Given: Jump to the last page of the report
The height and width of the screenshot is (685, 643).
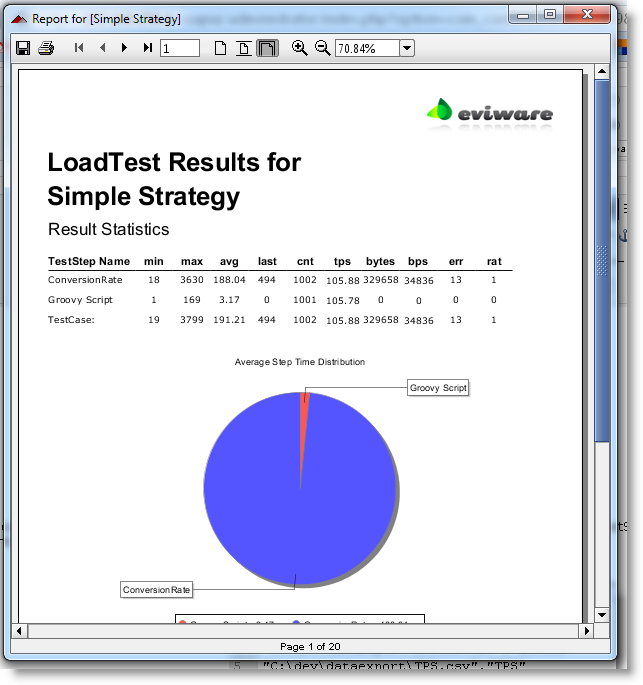Looking at the screenshot, I should 148,47.
